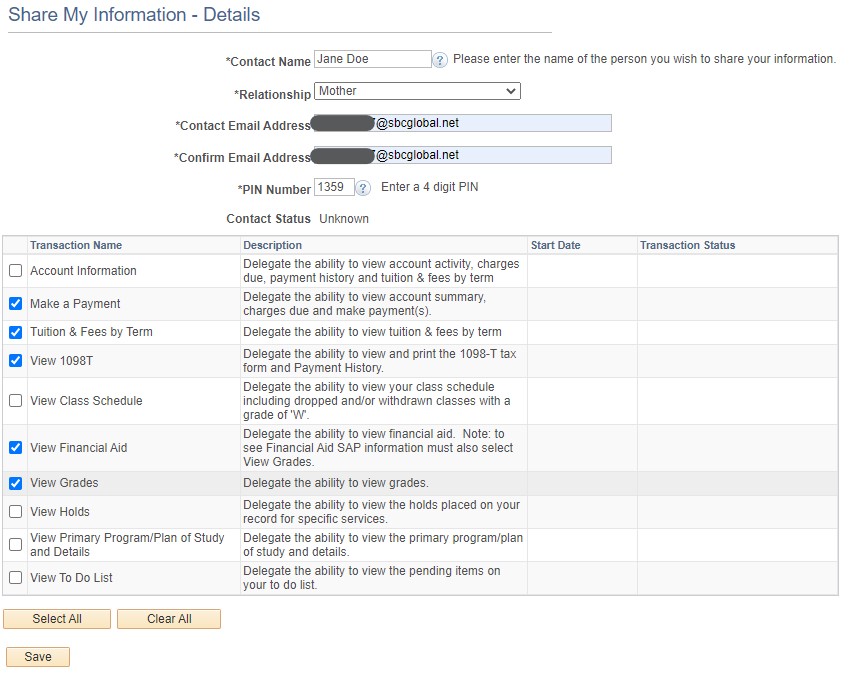Open the Relationship dropdown
850x675 pixels.
pyautogui.click(x=417, y=91)
